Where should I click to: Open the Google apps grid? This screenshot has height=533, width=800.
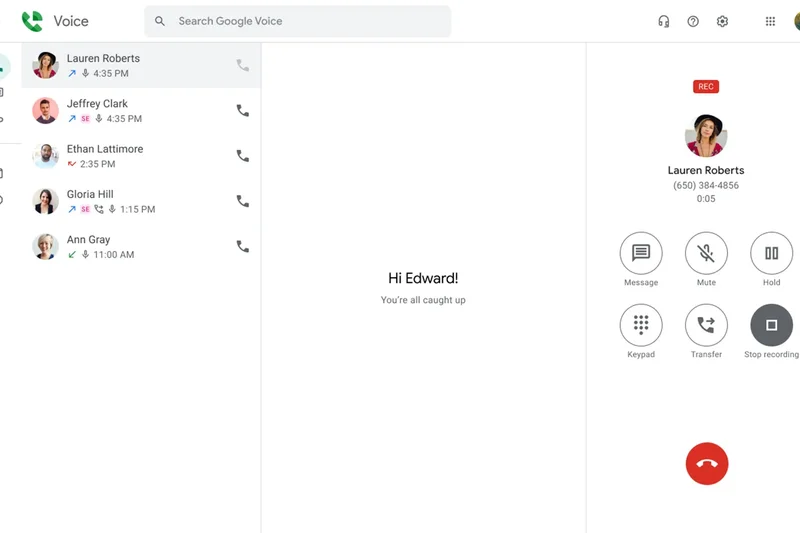coord(770,21)
